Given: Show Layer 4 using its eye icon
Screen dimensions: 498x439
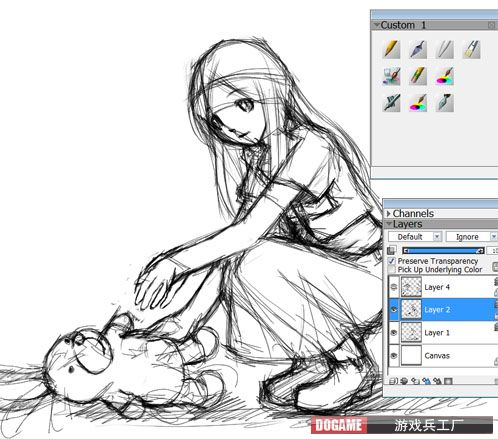Looking at the screenshot, I should [394, 287].
